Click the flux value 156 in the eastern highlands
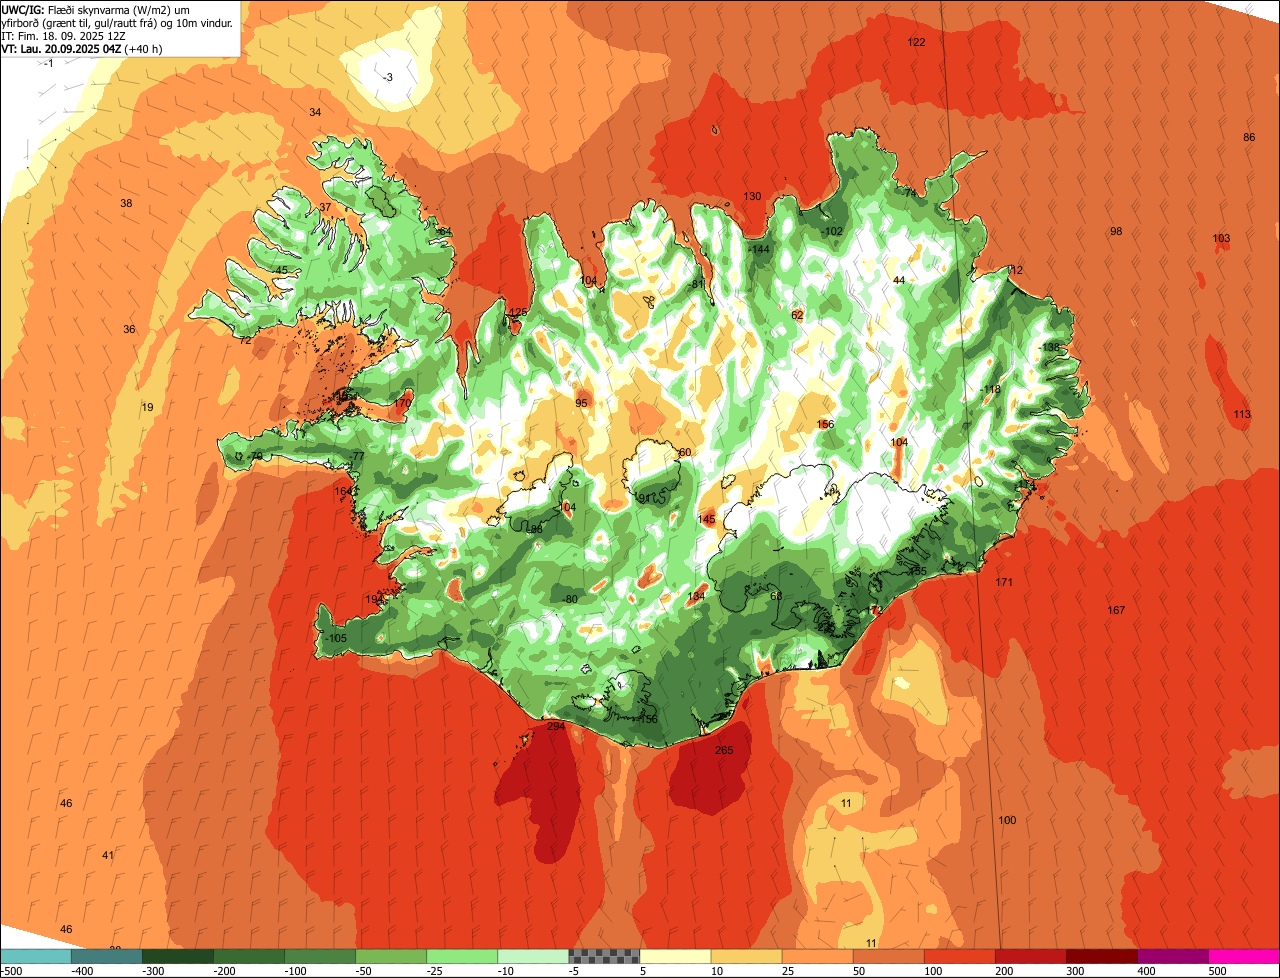1280x978 pixels. click(x=825, y=424)
